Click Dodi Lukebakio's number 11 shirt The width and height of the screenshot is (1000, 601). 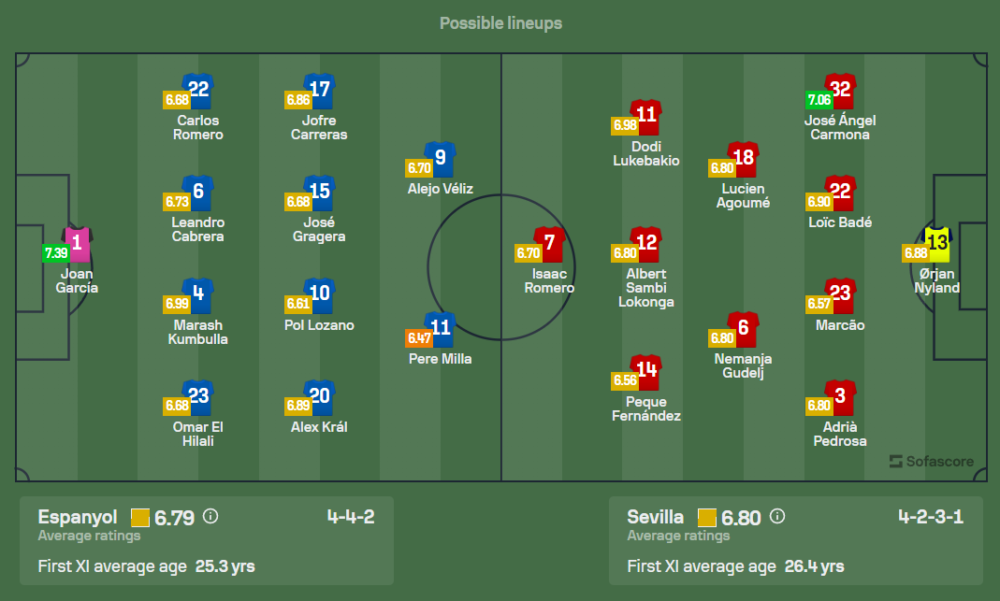coord(646,116)
